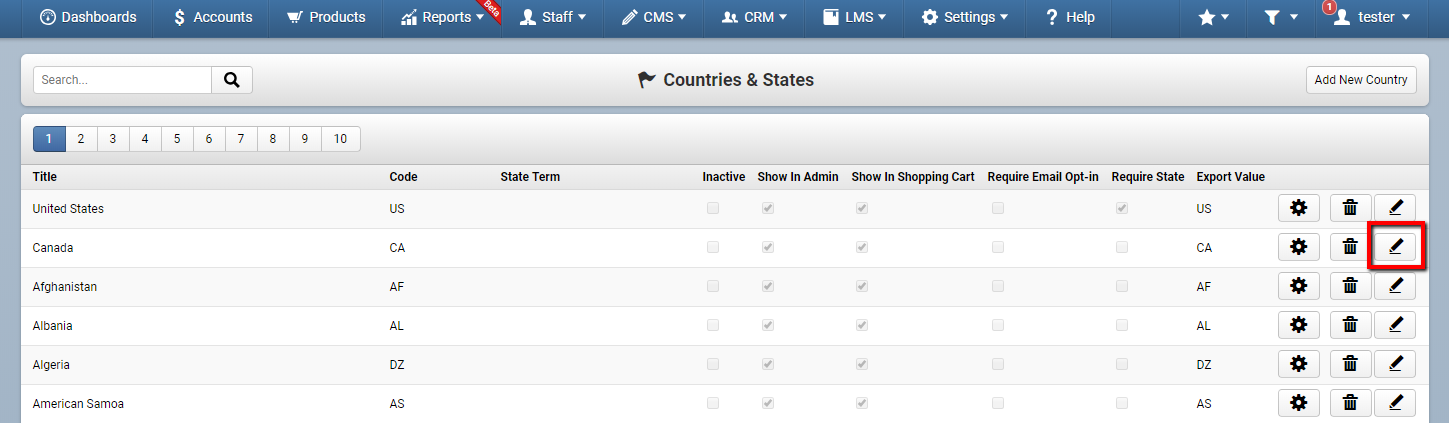Viewport: 1449px width, 423px height.
Task: Go to the Dashboards menu item
Action: click(x=87, y=17)
